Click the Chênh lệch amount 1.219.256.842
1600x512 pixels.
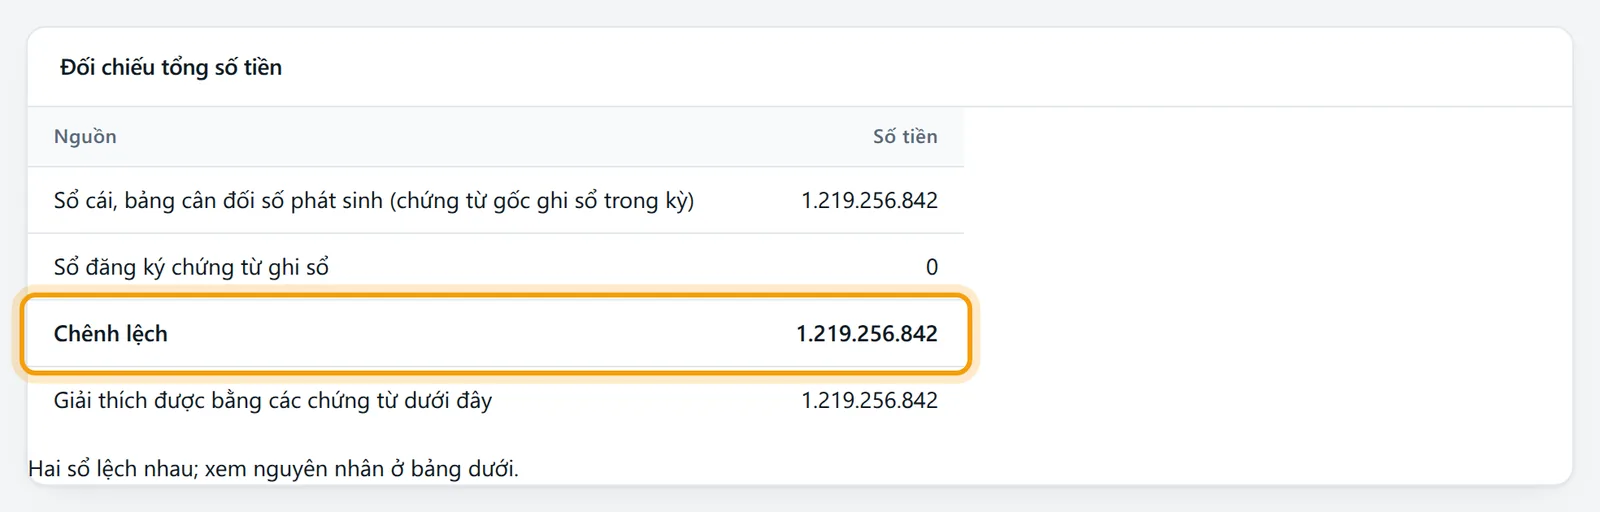[867, 334]
